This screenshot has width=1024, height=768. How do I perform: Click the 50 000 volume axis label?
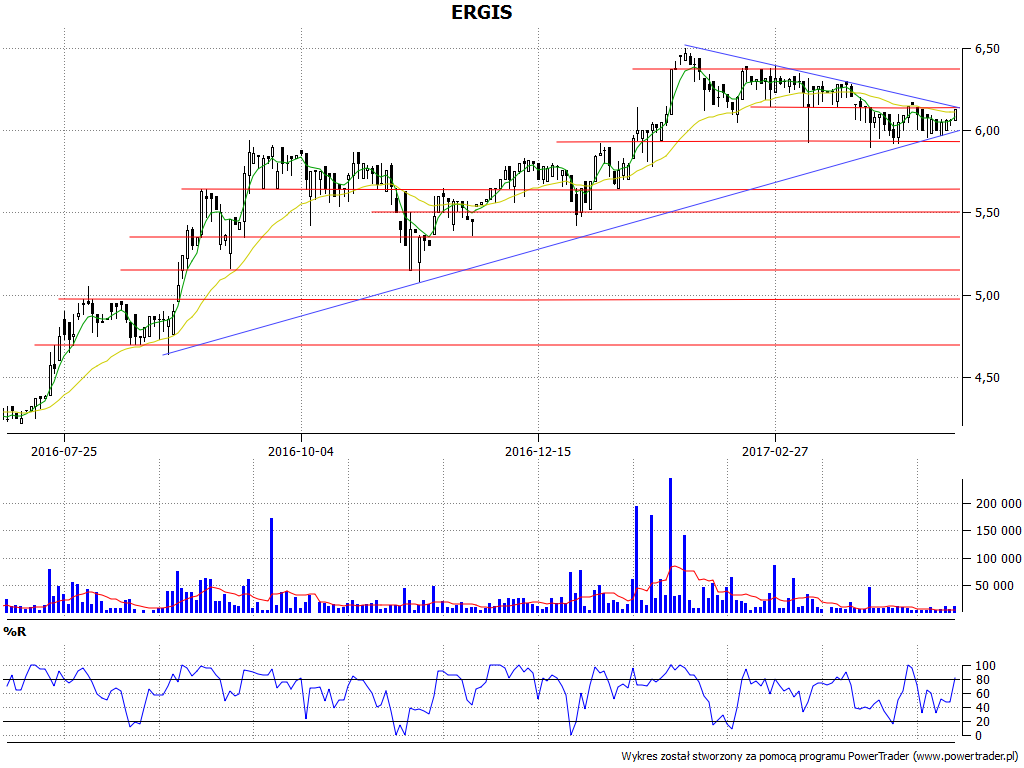997,586
